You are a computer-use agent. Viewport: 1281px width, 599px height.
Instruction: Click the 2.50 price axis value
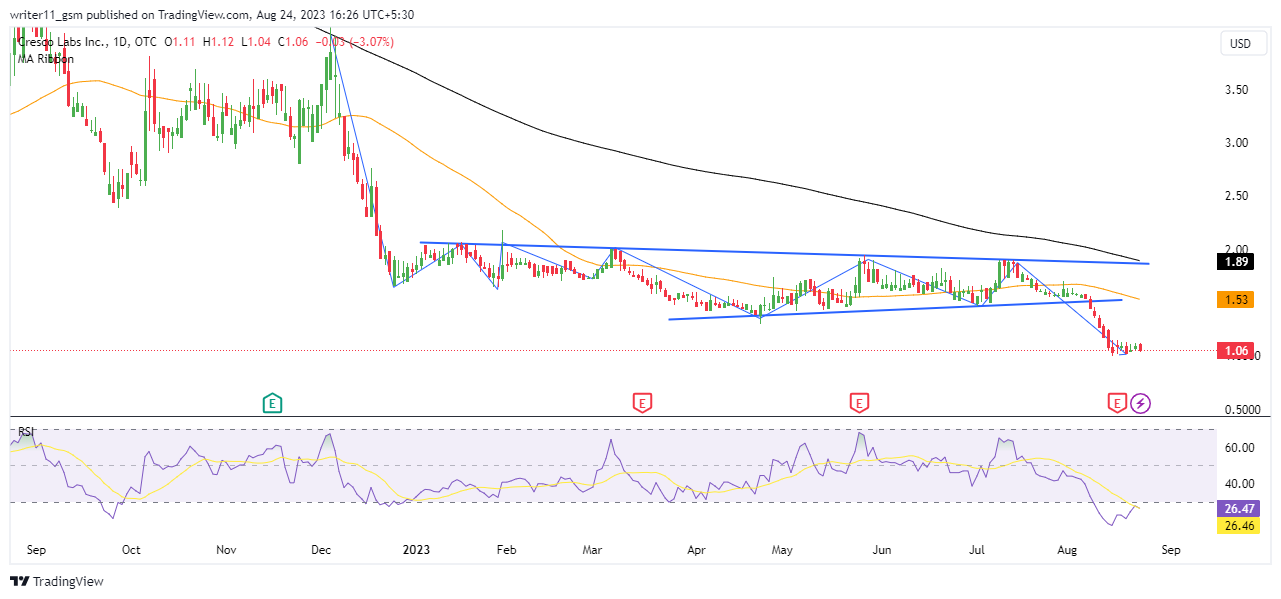(x=1238, y=196)
